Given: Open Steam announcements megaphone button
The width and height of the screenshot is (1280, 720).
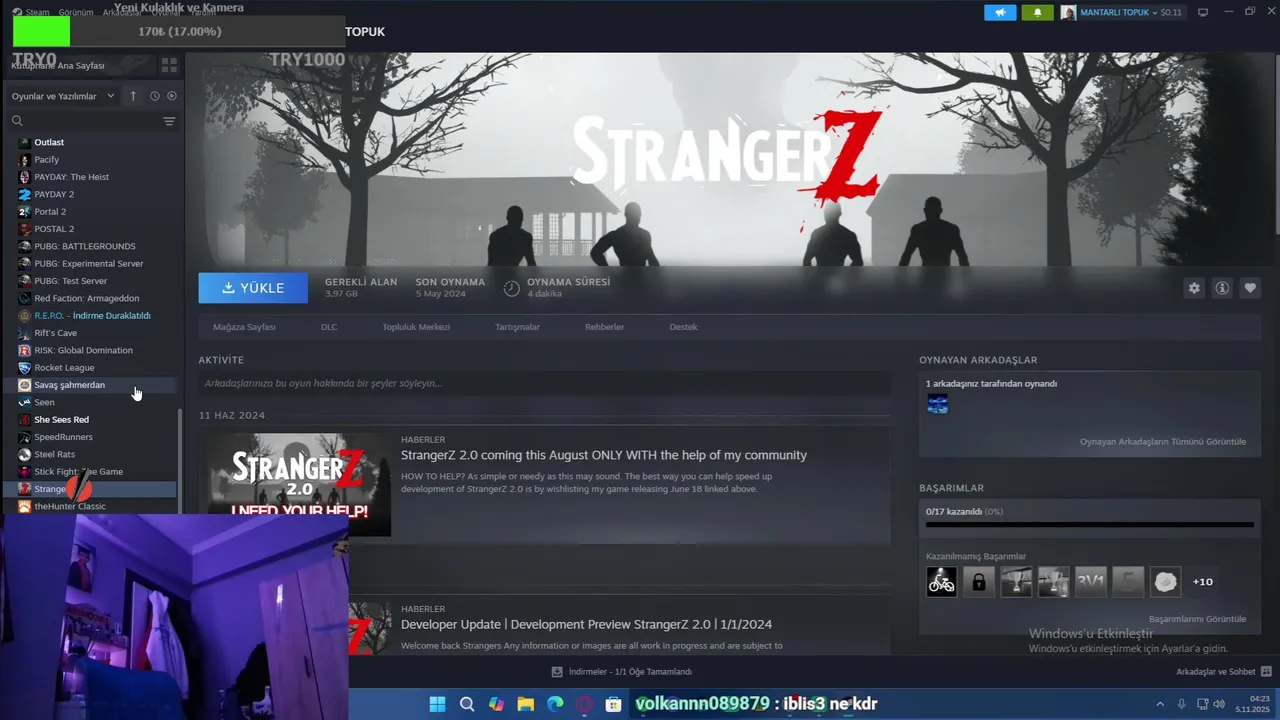Looking at the screenshot, I should click(x=1000, y=13).
